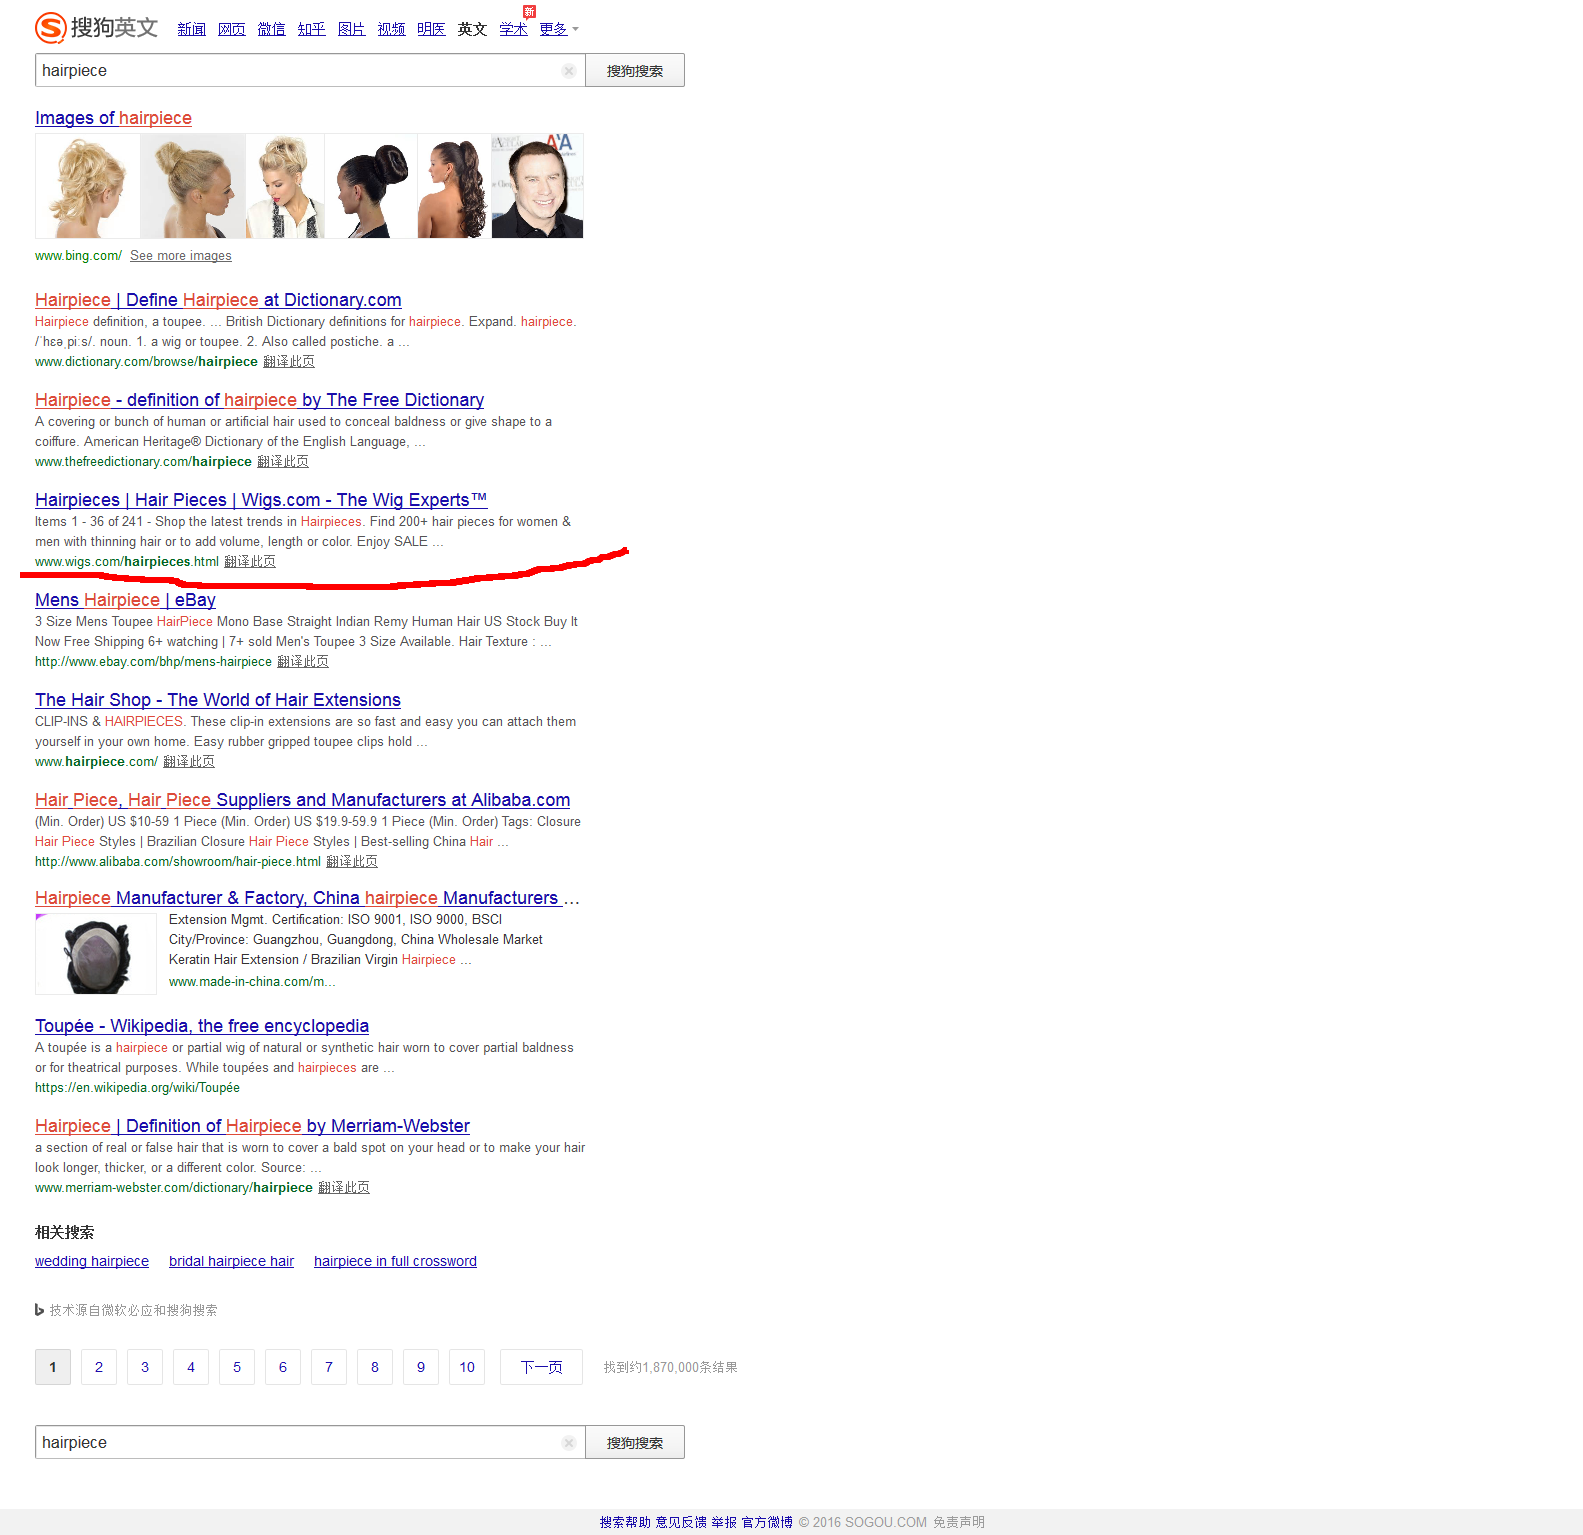Expand the 更多 (More) dropdown
Viewport: 1583px width, 1535px height.
tap(558, 29)
